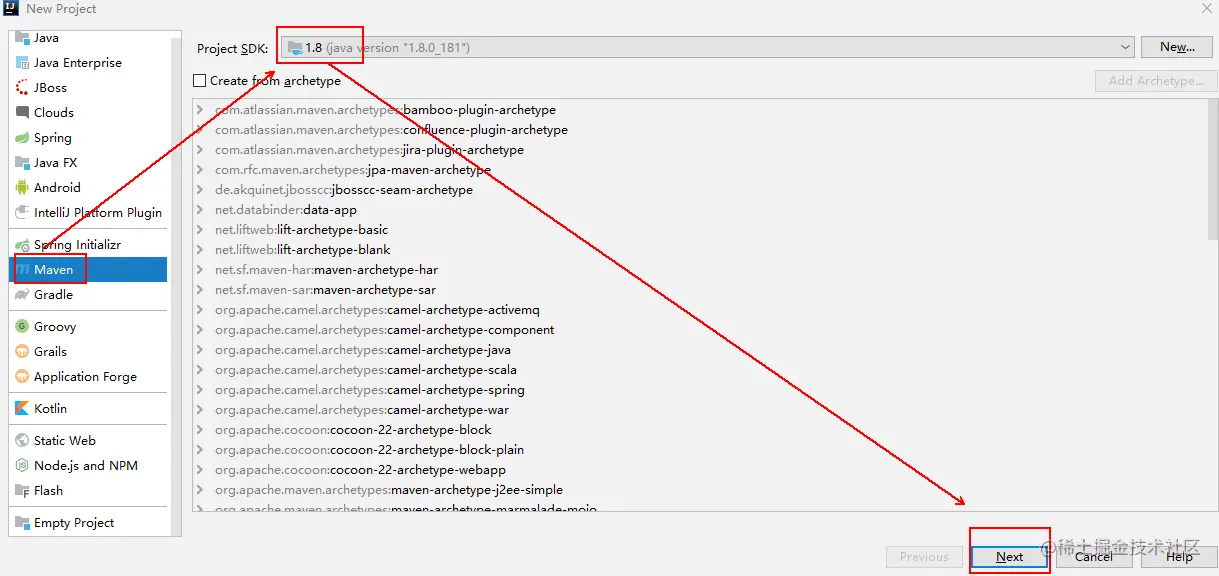Click the Add Archetype... button
Screen dimensions: 1219x576
[x=1156, y=81]
